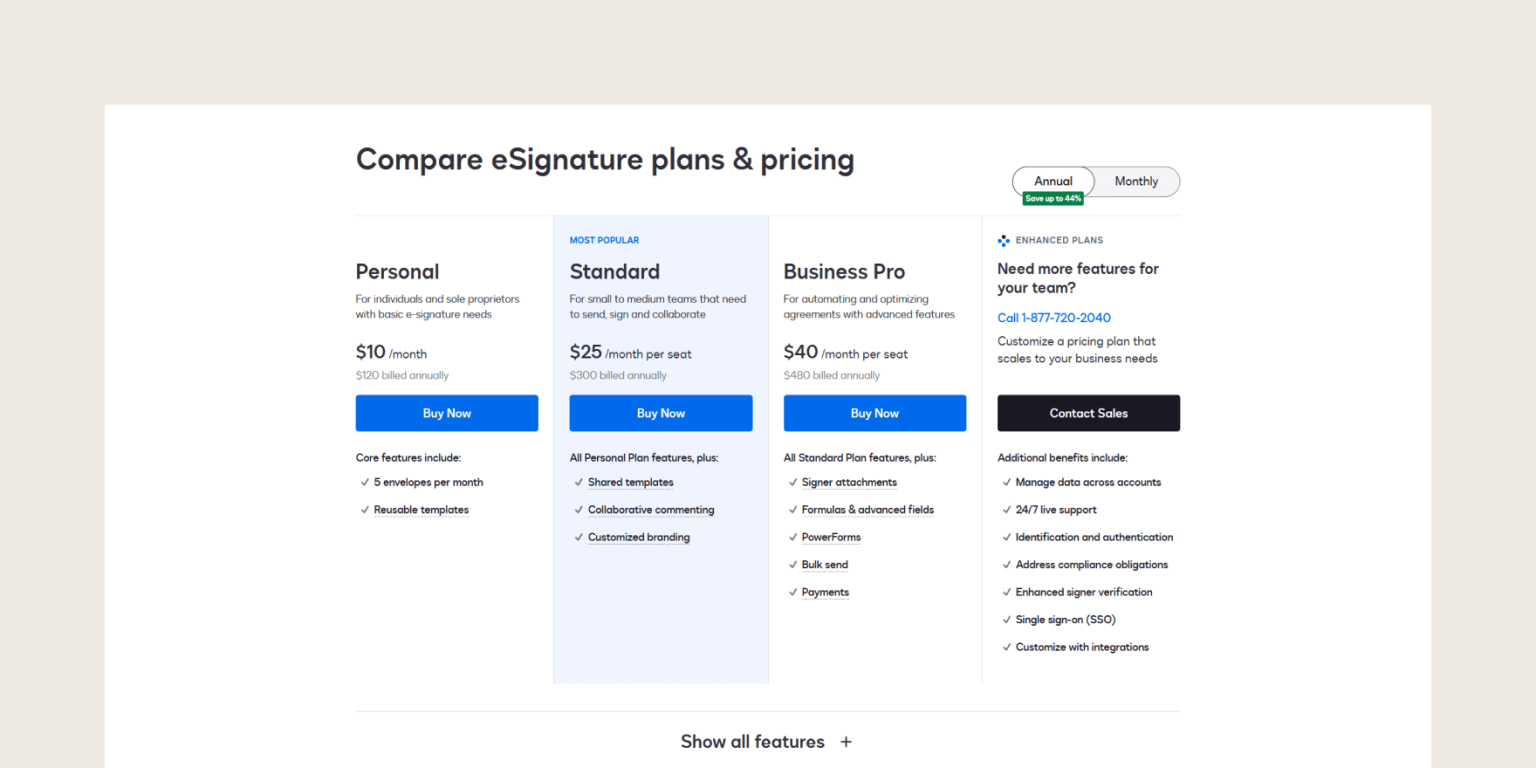Screen dimensions: 1536x768
Task: Switch to Monthly billing
Action: point(1136,181)
